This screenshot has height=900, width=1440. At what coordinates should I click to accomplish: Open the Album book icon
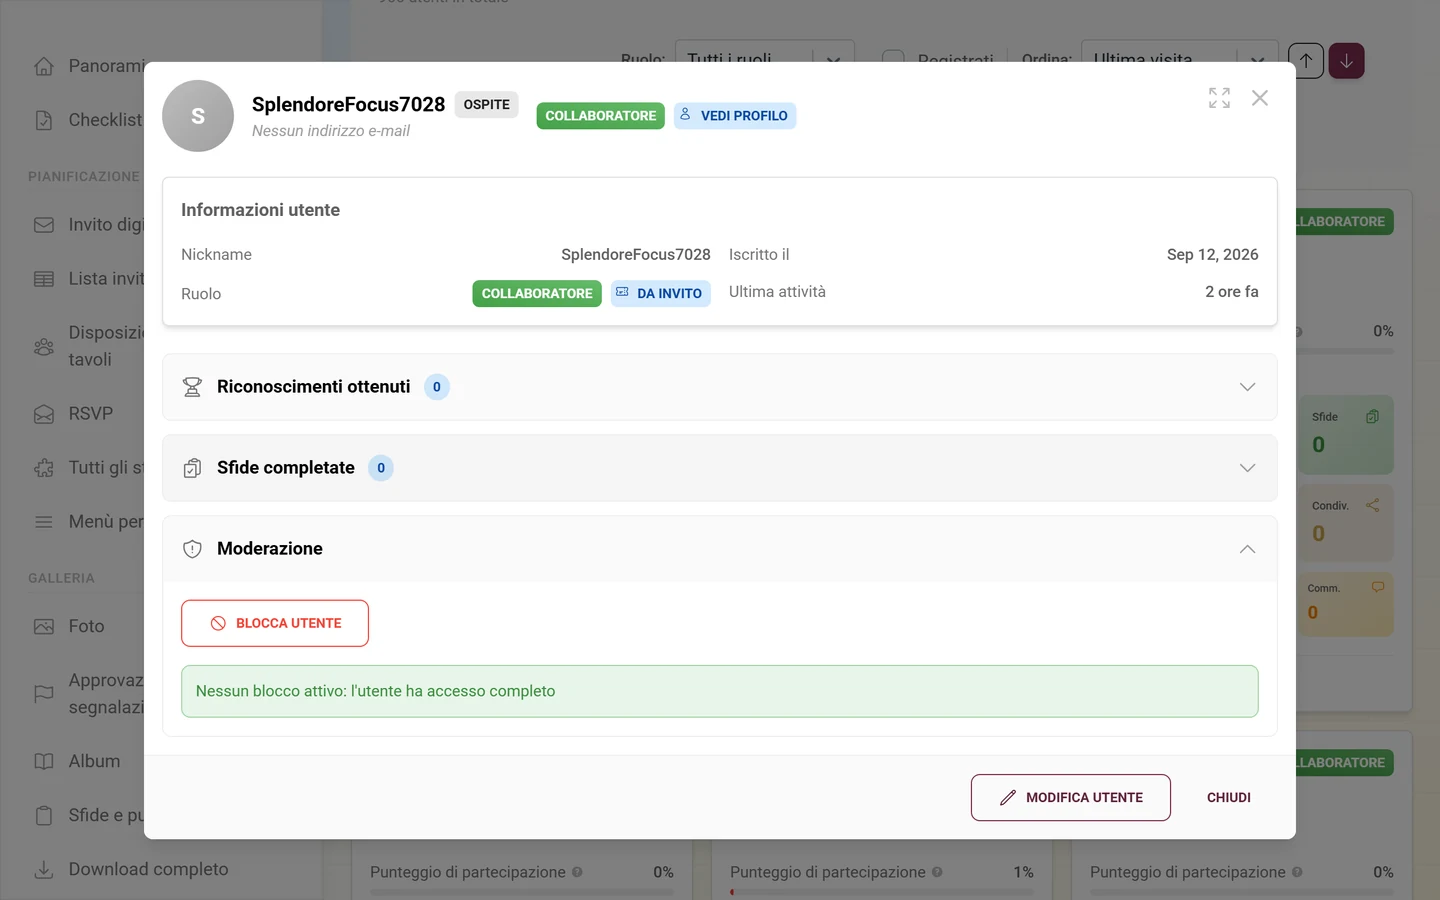(x=44, y=761)
